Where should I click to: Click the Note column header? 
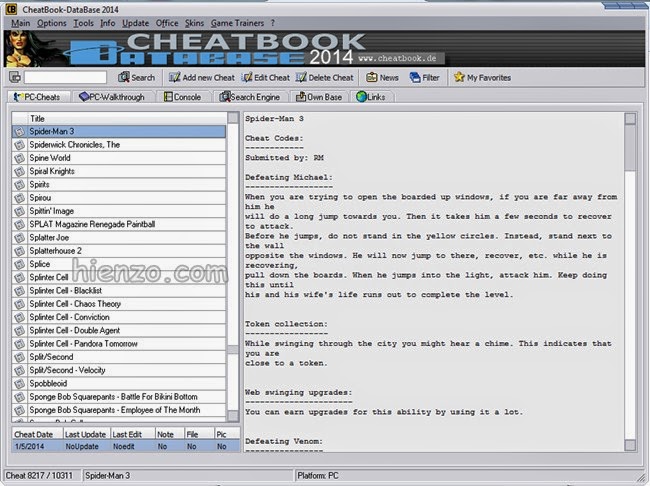click(x=170, y=434)
